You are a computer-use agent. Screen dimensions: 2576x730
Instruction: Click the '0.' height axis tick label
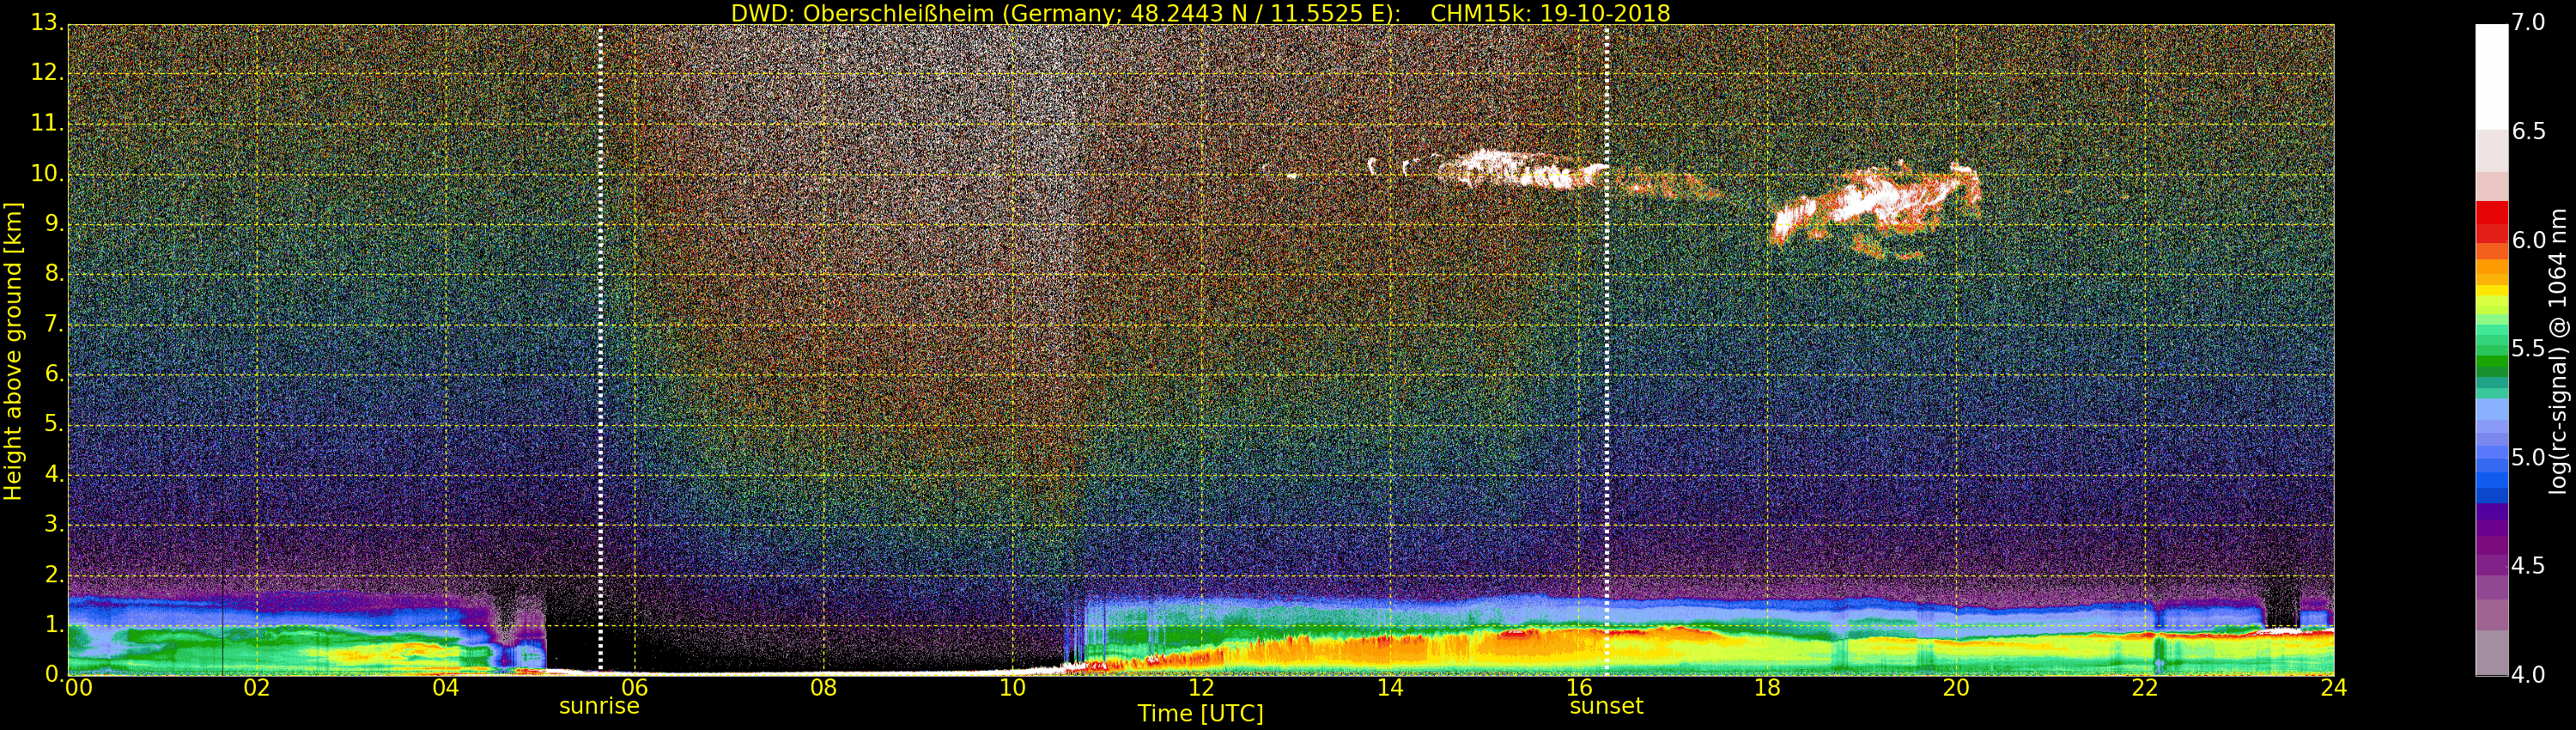[54, 674]
